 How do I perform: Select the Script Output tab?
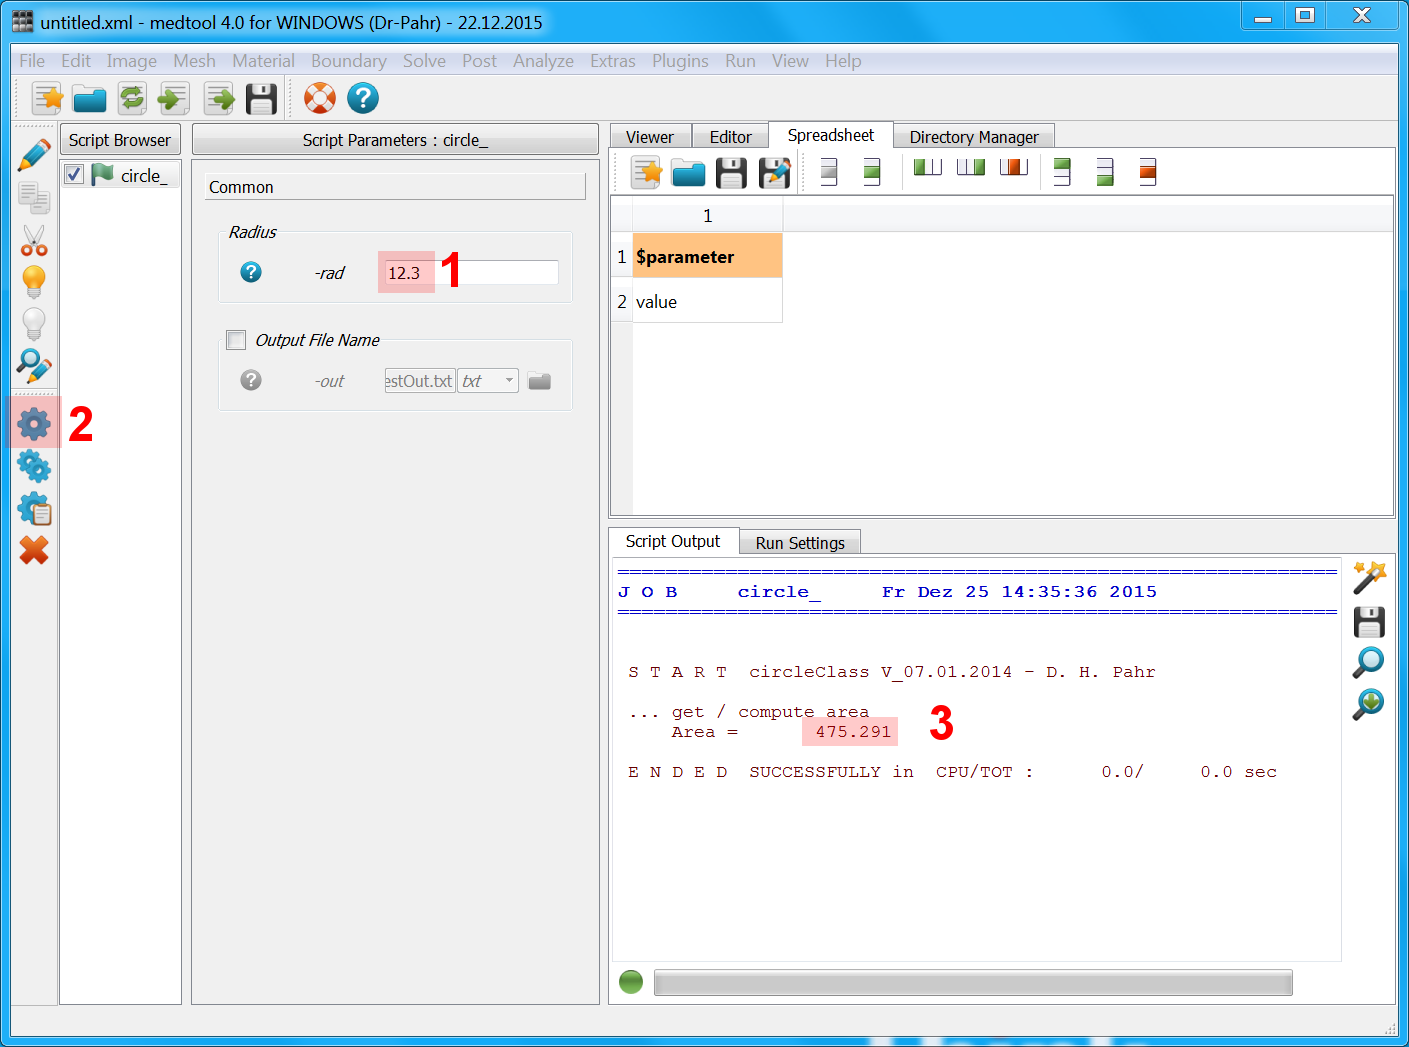pyautogui.click(x=673, y=541)
